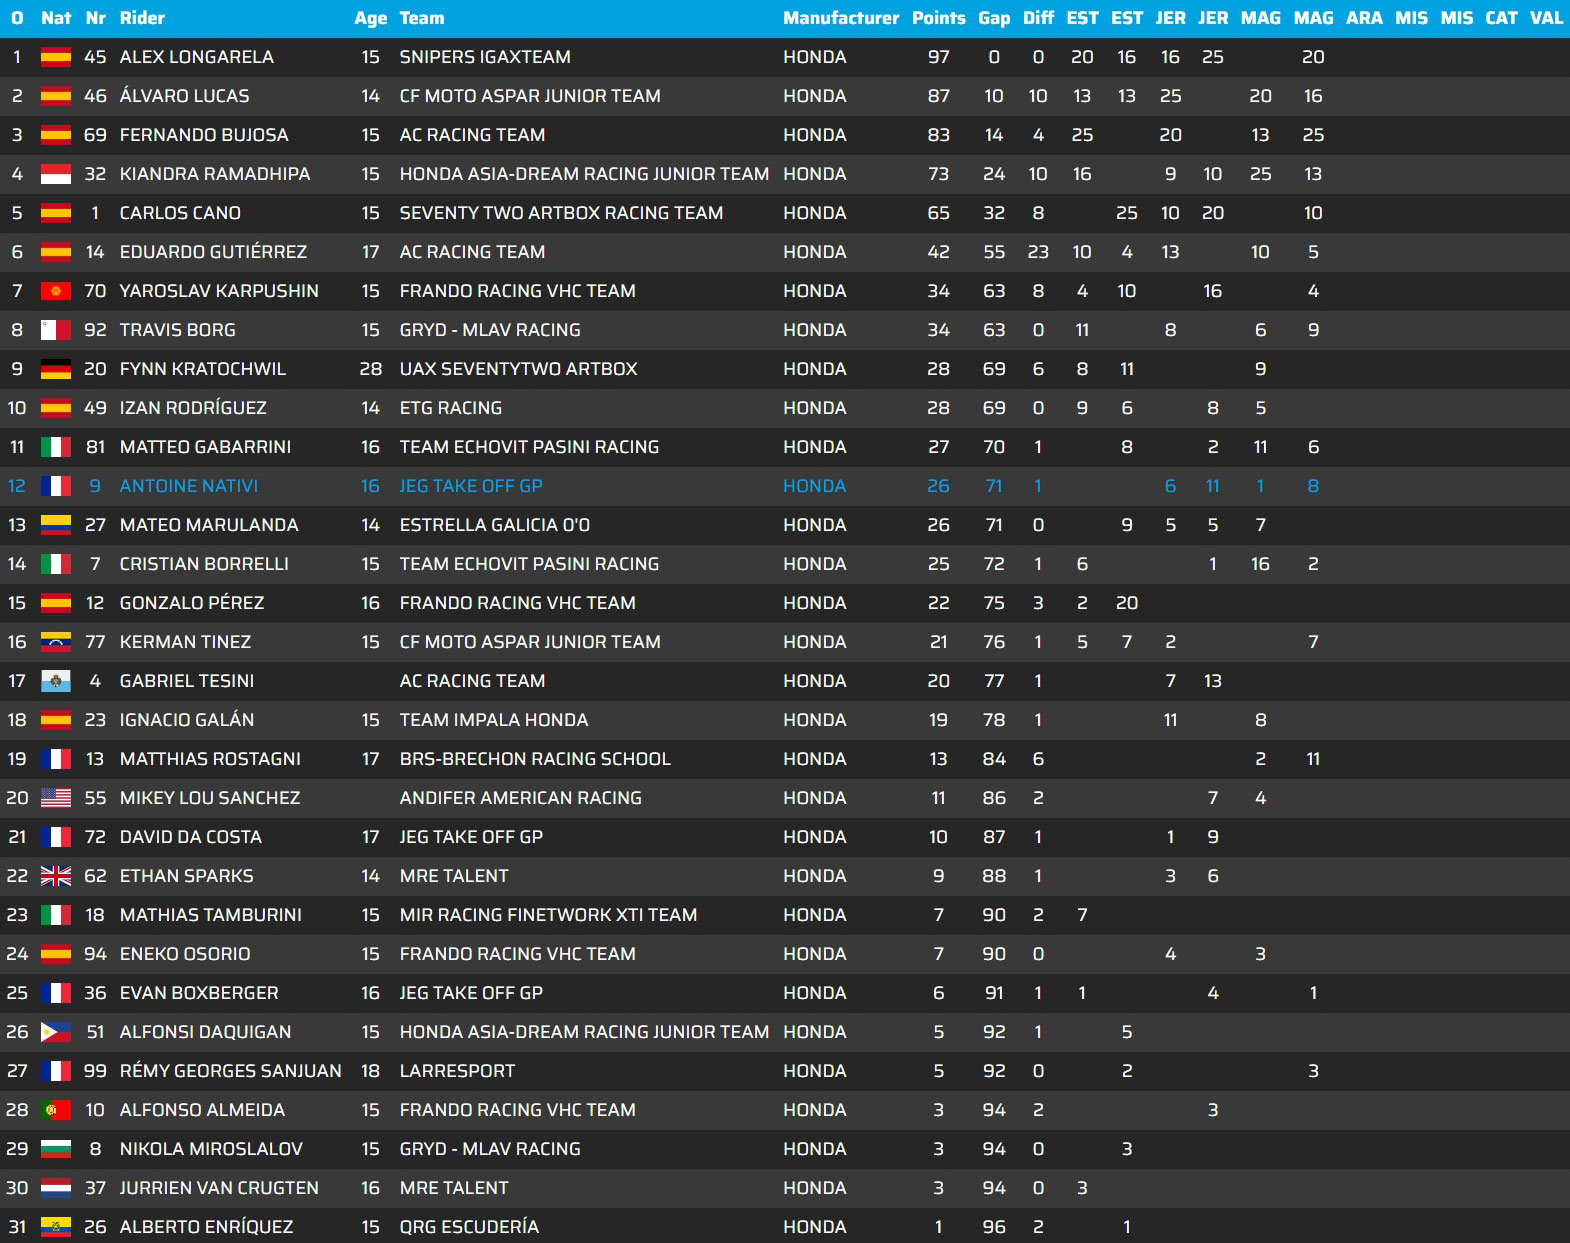
Task: Open rider Alex Longarela's profile
Action: point(196,57)
